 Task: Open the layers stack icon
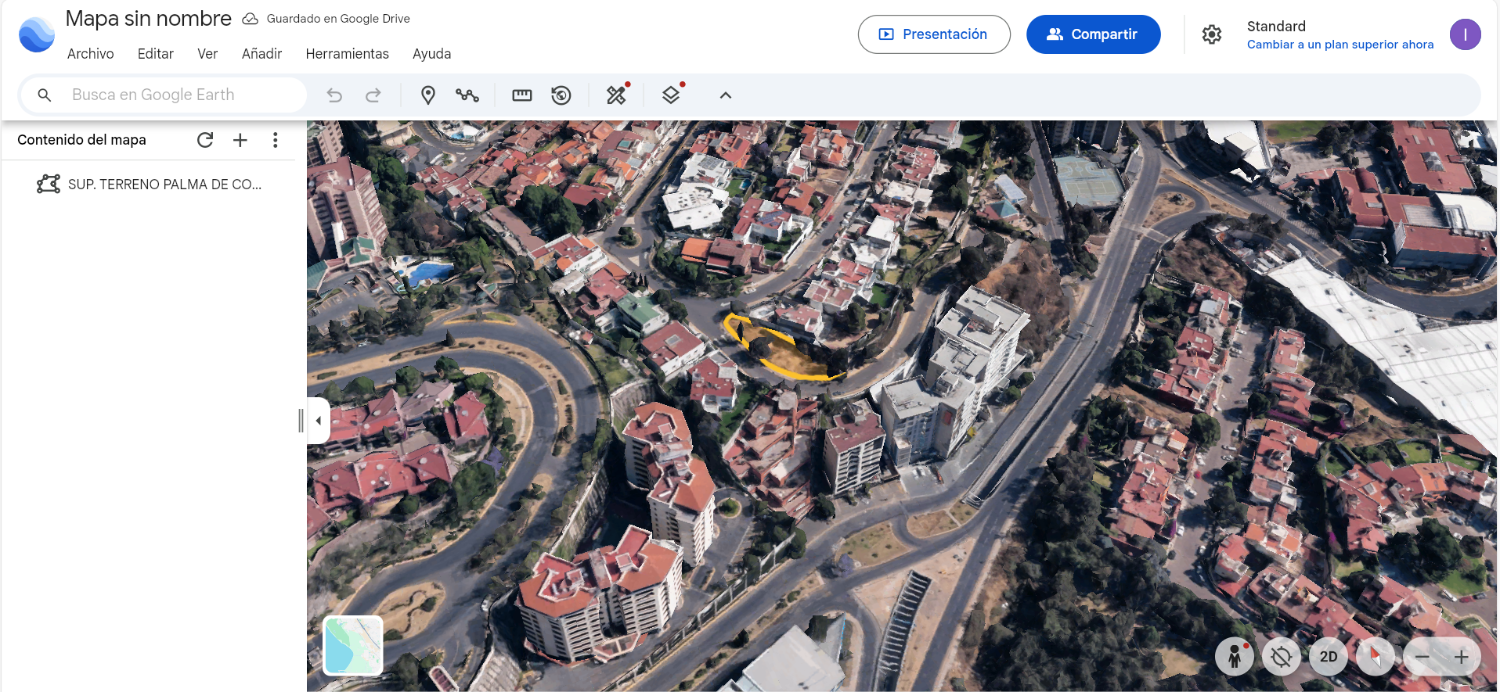click(671, 95)
